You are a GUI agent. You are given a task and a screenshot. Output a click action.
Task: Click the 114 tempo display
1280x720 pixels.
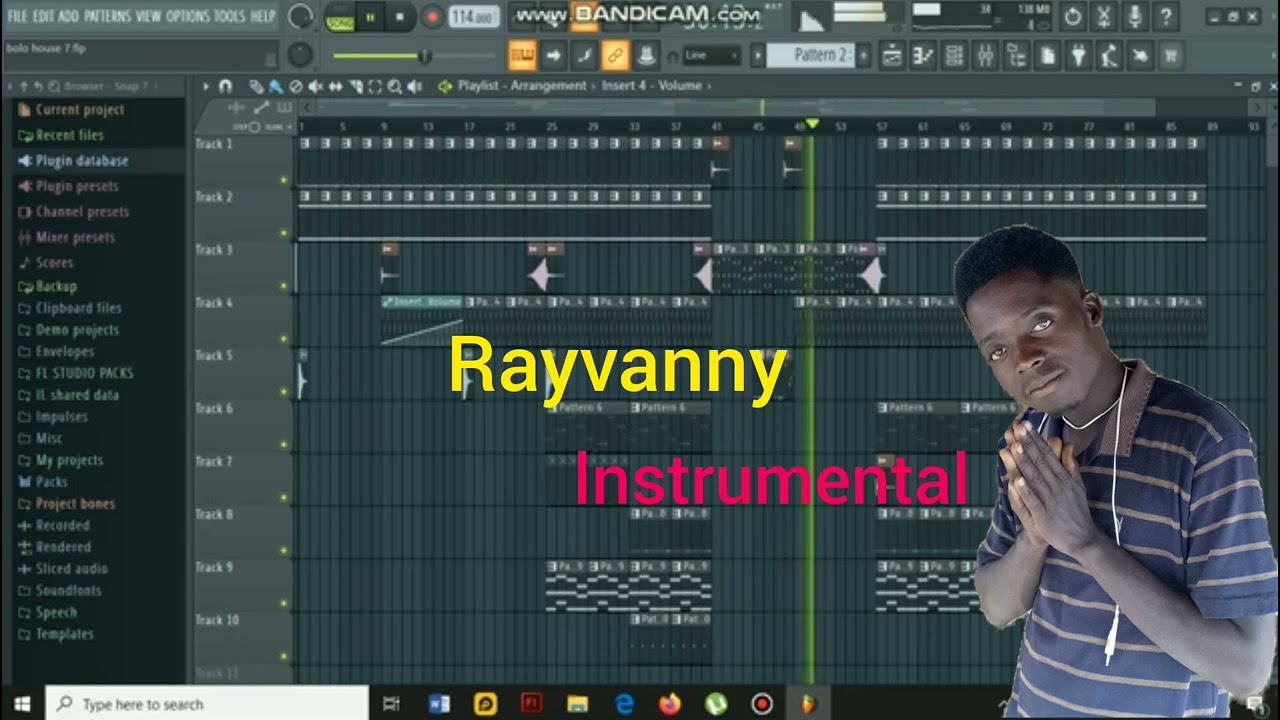474,17
